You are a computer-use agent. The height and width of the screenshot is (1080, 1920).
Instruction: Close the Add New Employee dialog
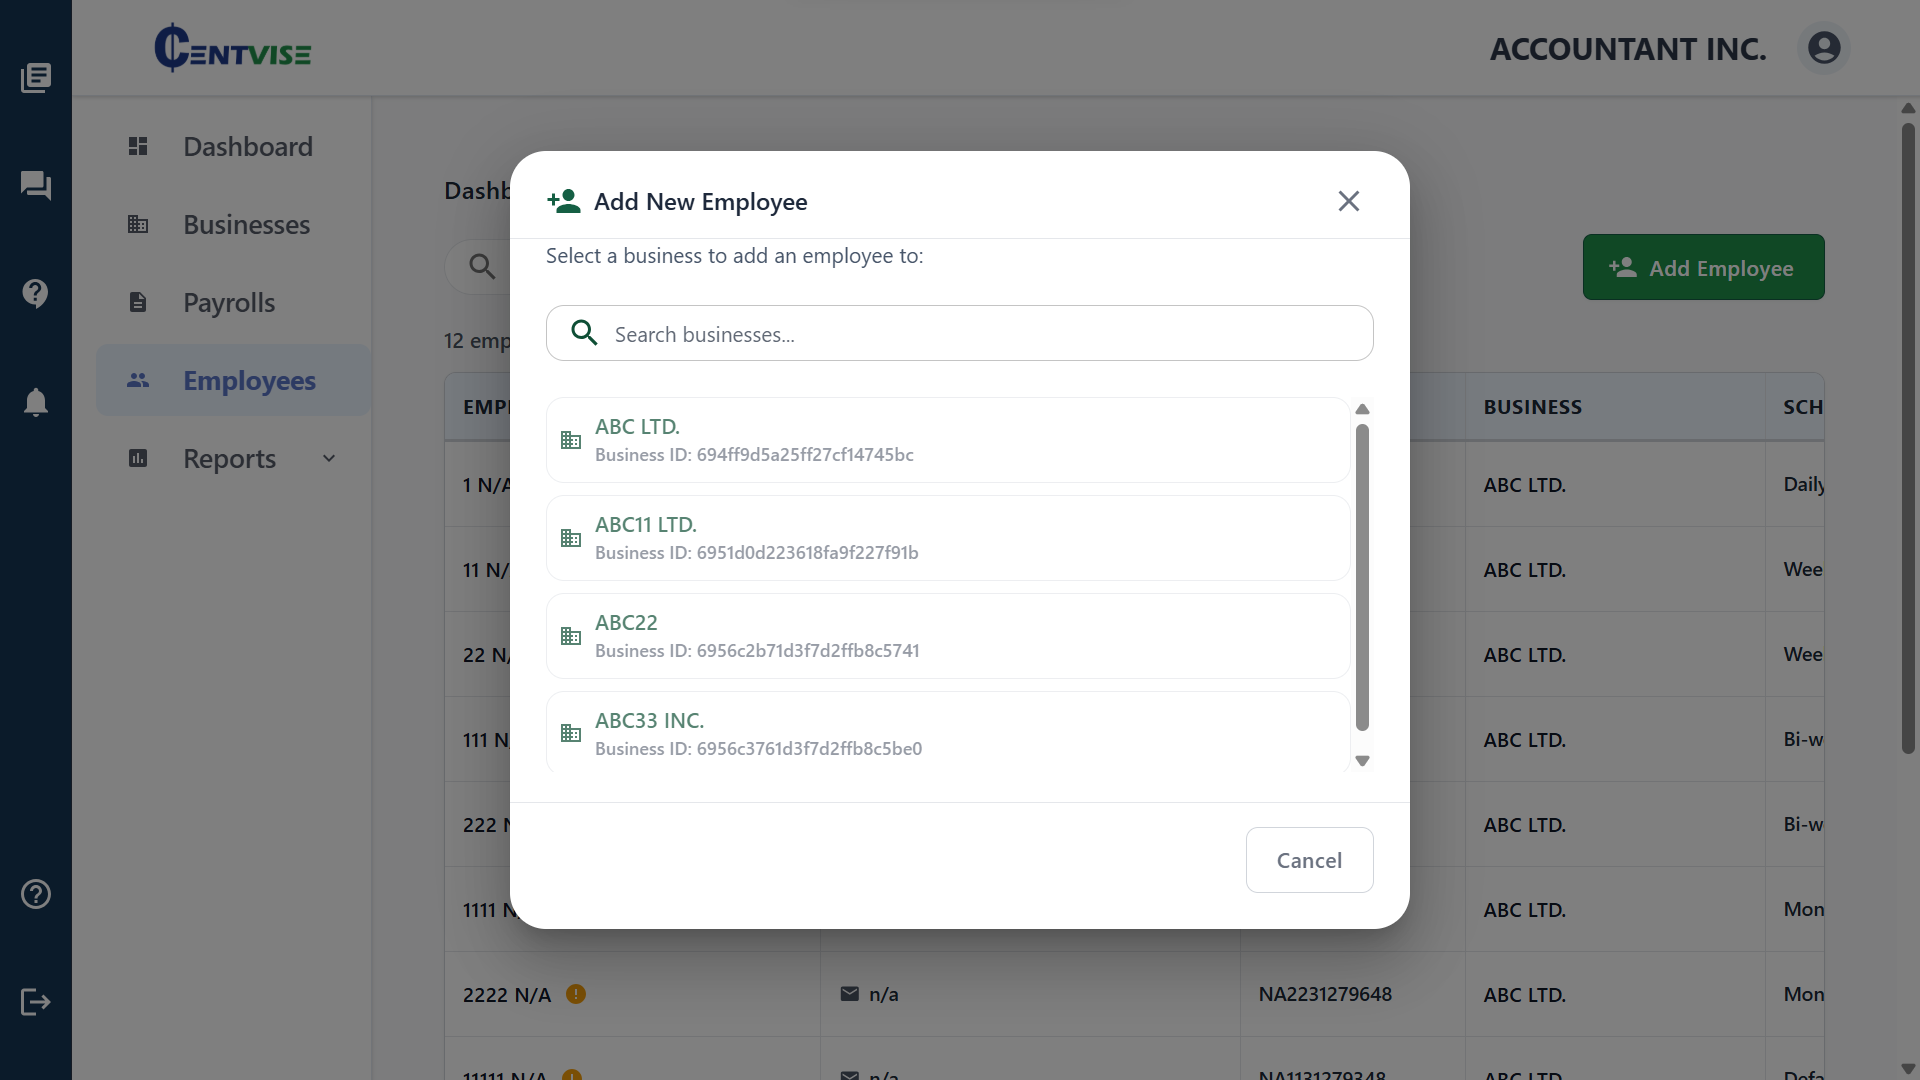(x=1348, y=200)
